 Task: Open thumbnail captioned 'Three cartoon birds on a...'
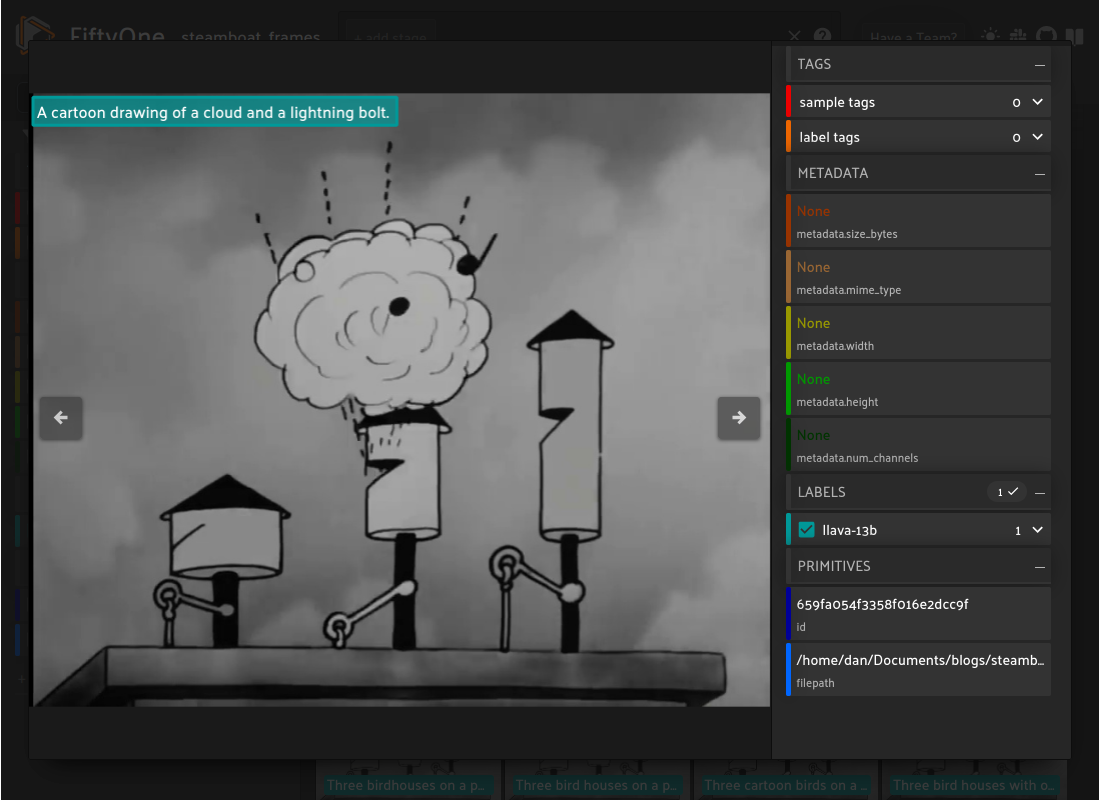tap(787, 781)
